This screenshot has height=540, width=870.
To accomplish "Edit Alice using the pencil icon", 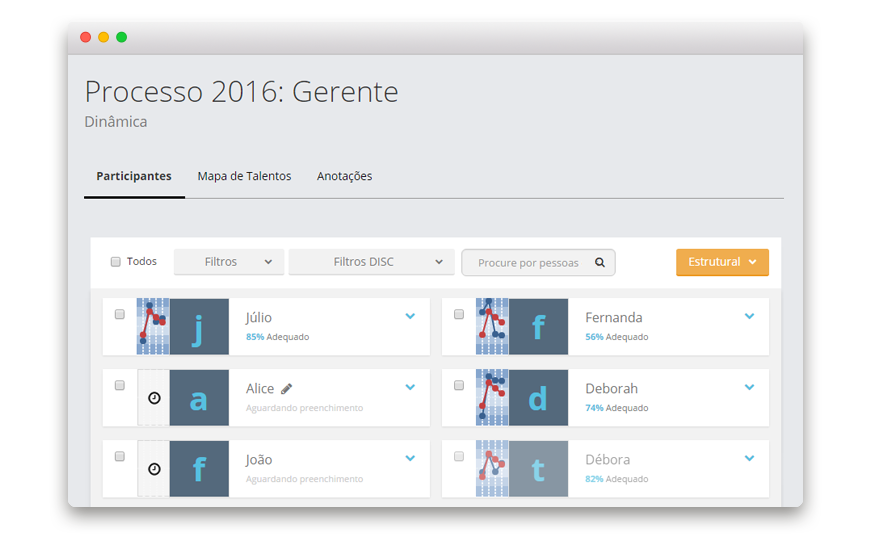I will pyautogui.click(x=286, y=388).
